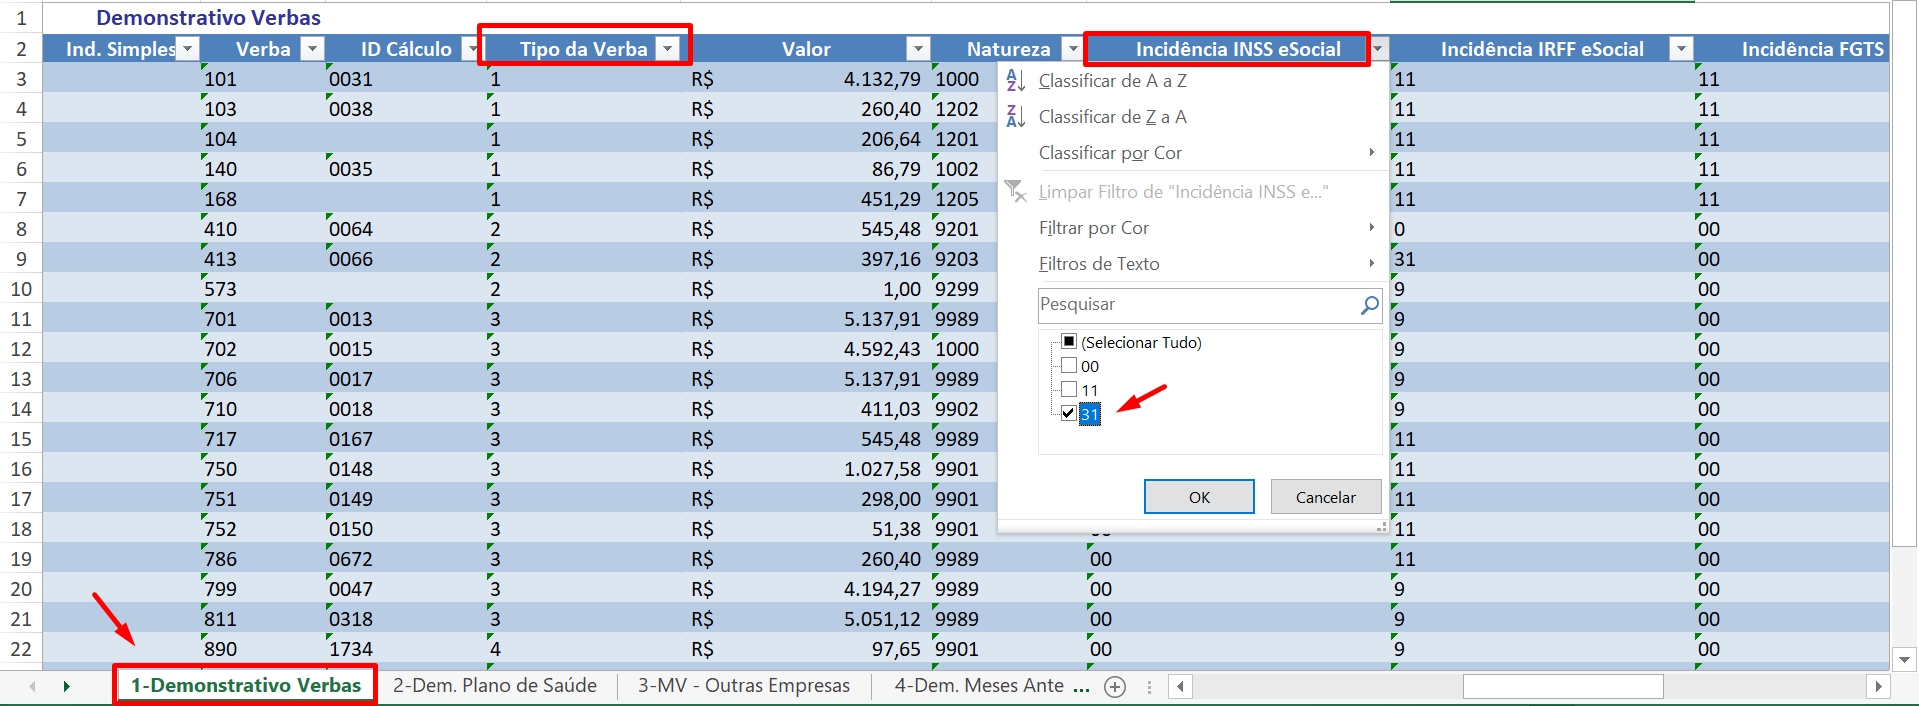
Task: Select cell with ID Cálculo 0038
Action: 406,109
